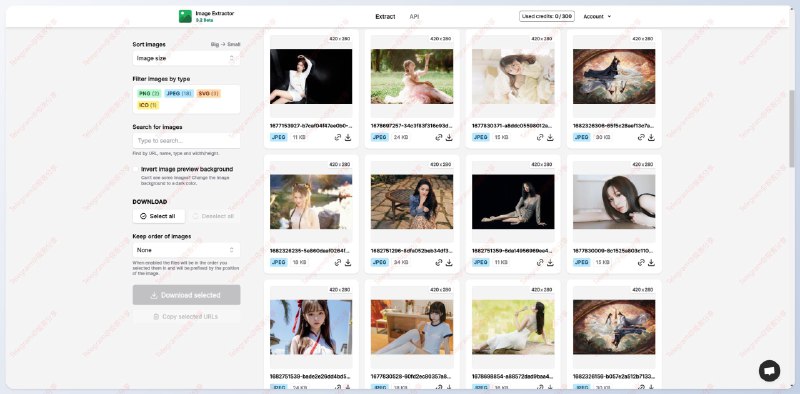The image size is (800, 394).
Task: Click the 30 KB size on 1682326306
Action: [x=603, y=137]
